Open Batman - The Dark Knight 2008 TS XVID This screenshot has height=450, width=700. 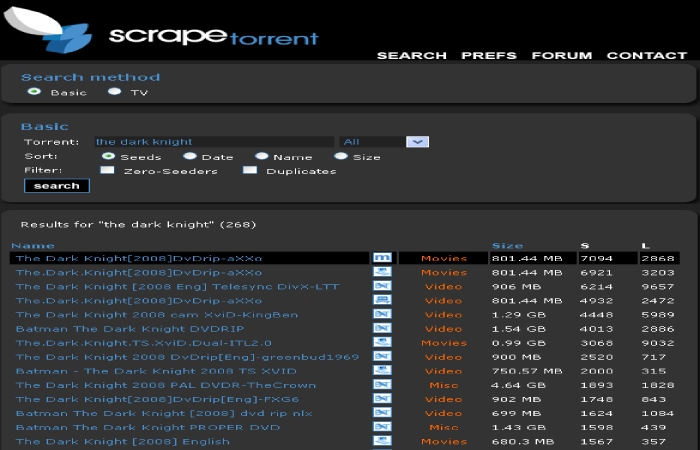156,371
